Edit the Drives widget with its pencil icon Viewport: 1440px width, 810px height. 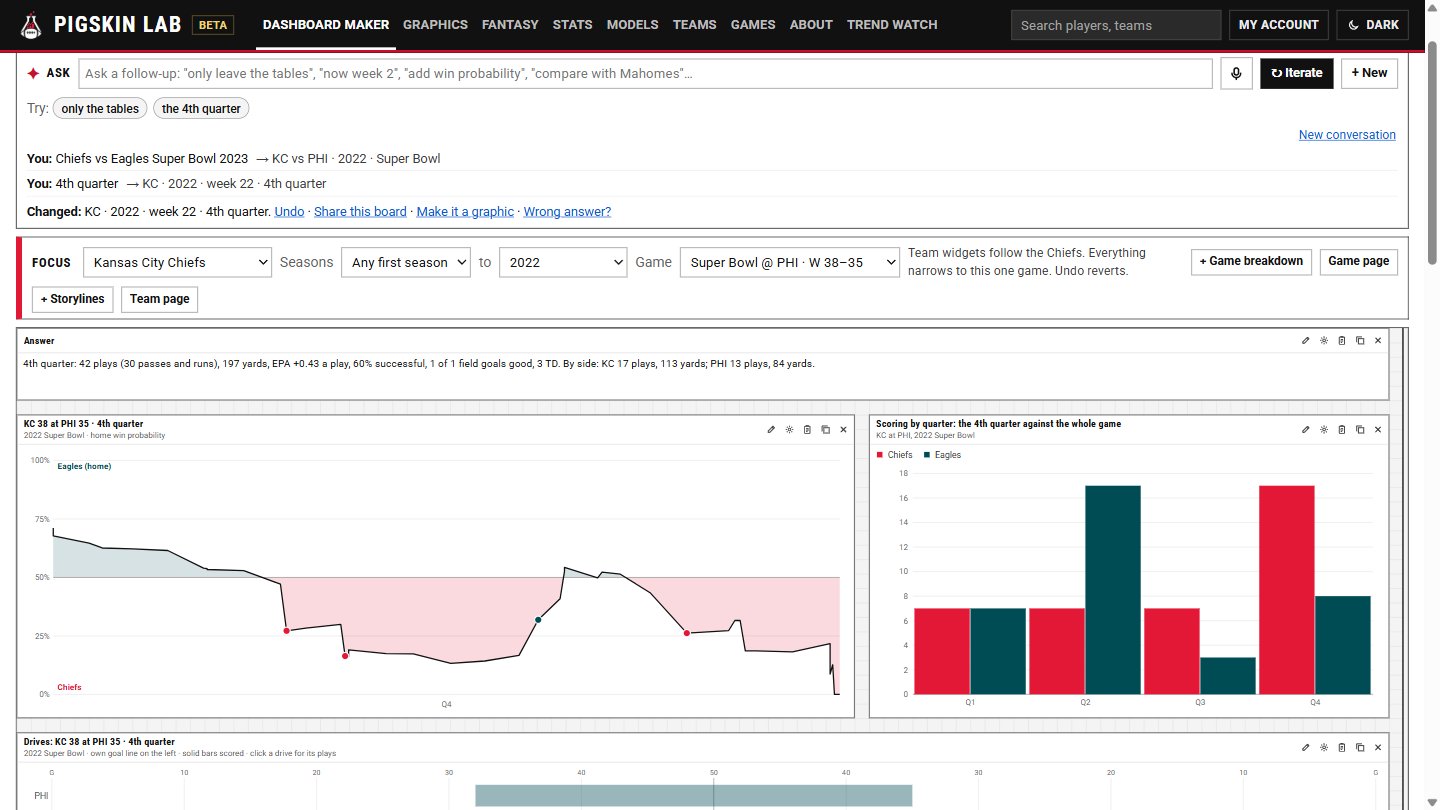[1306, 747]
